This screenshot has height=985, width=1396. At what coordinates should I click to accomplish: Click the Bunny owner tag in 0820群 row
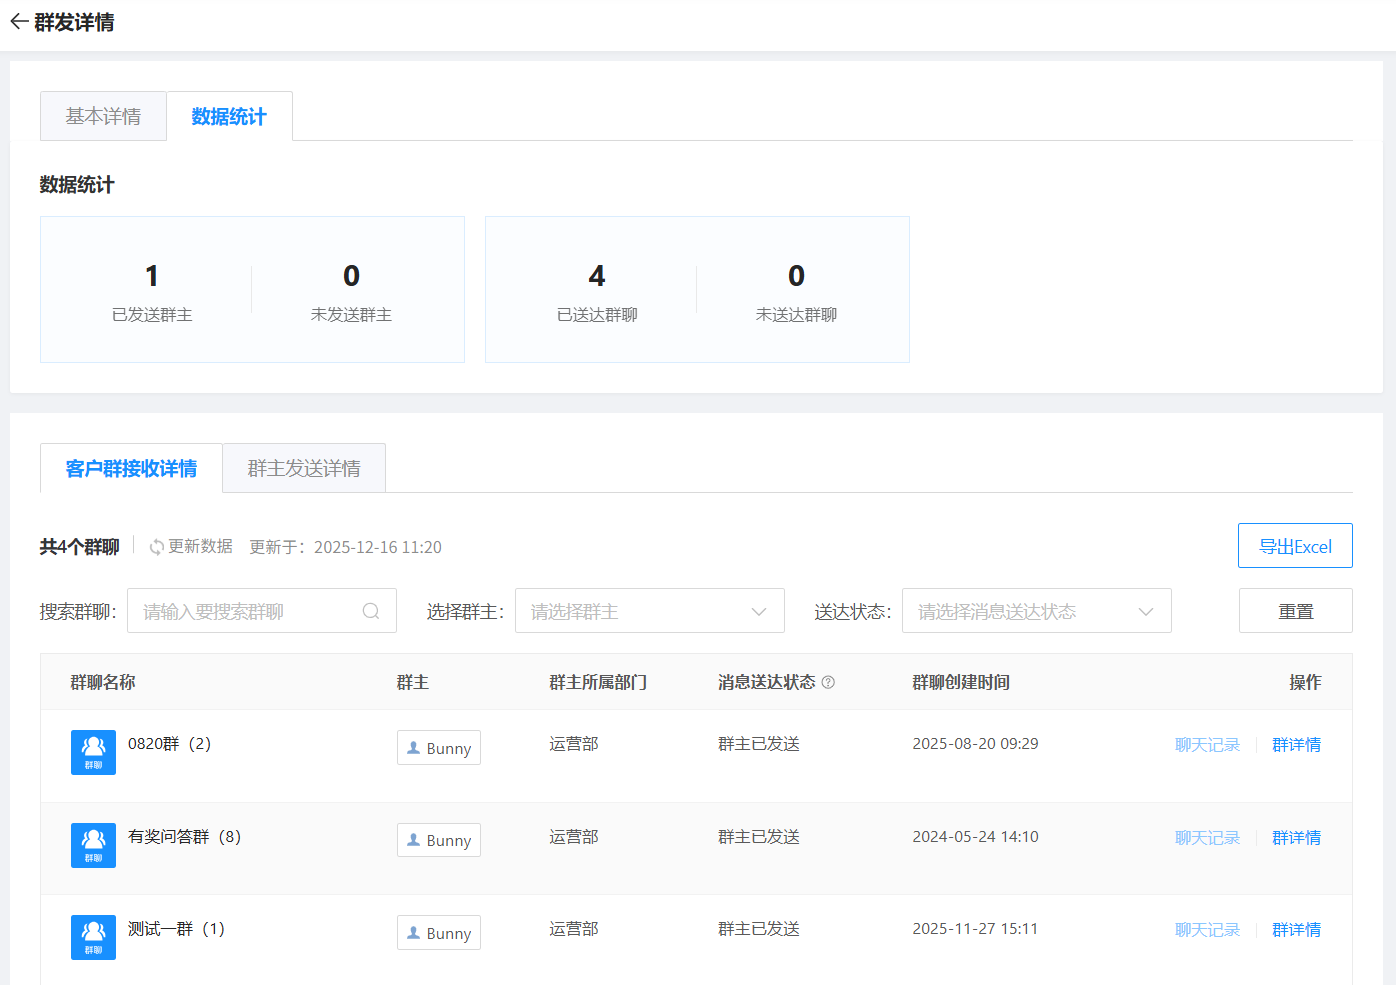438,748
